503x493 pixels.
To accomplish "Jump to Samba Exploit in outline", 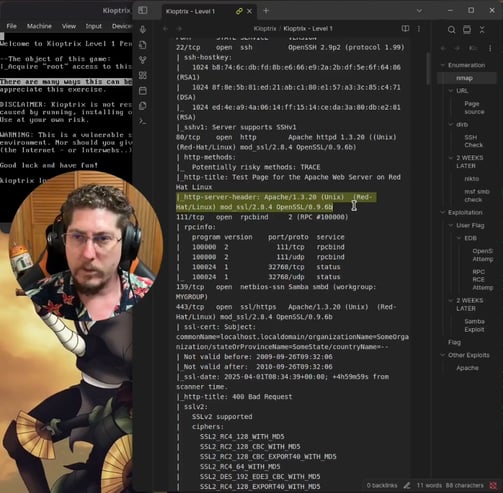I will [x=474, y=326].
